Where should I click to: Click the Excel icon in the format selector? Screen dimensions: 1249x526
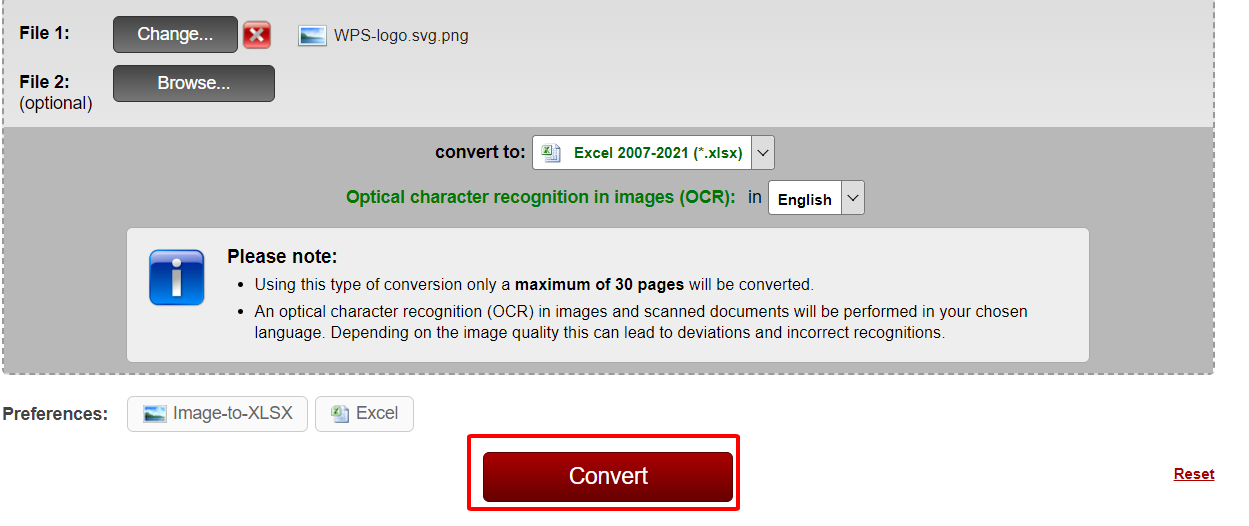(x=550, y=153)
